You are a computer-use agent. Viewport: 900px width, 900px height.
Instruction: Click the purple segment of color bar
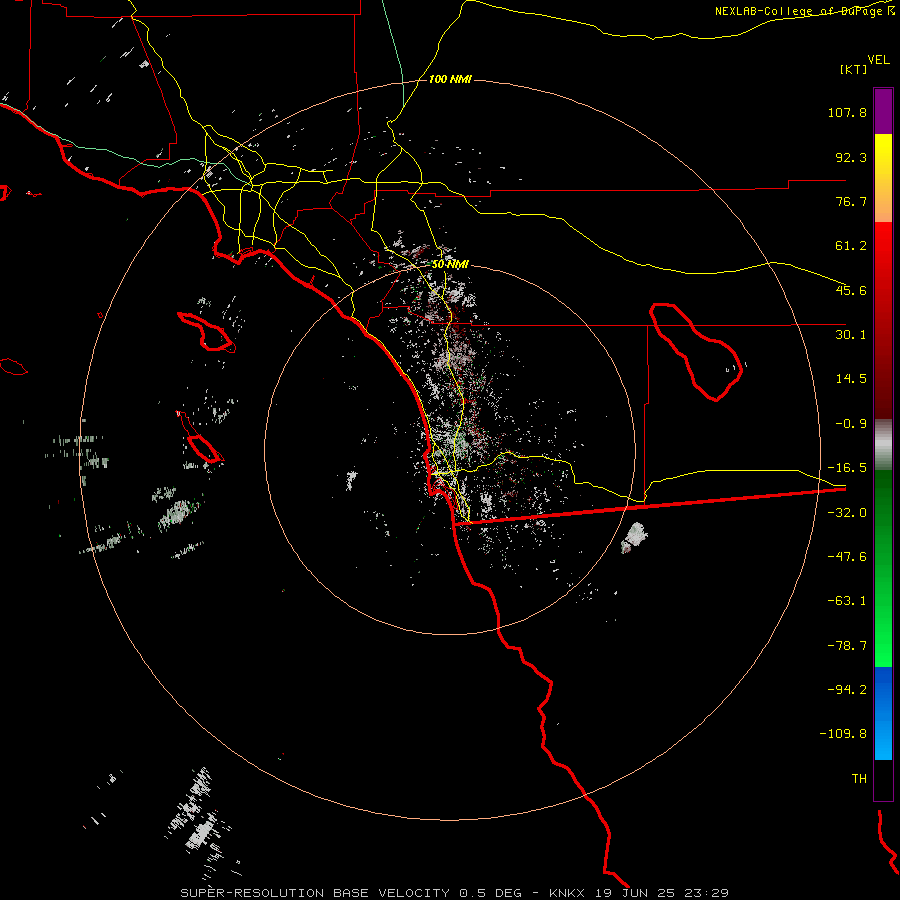(x=883, y=111)
